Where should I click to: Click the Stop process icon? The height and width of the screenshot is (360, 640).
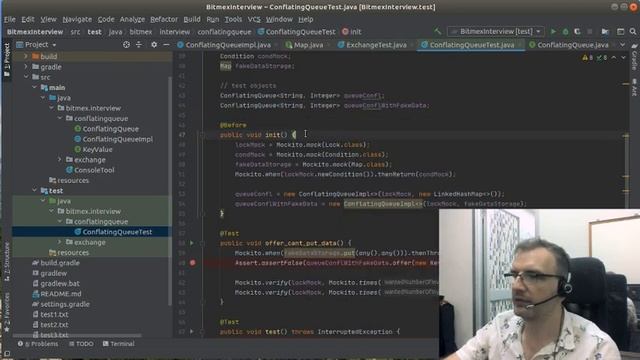[589, 31]
